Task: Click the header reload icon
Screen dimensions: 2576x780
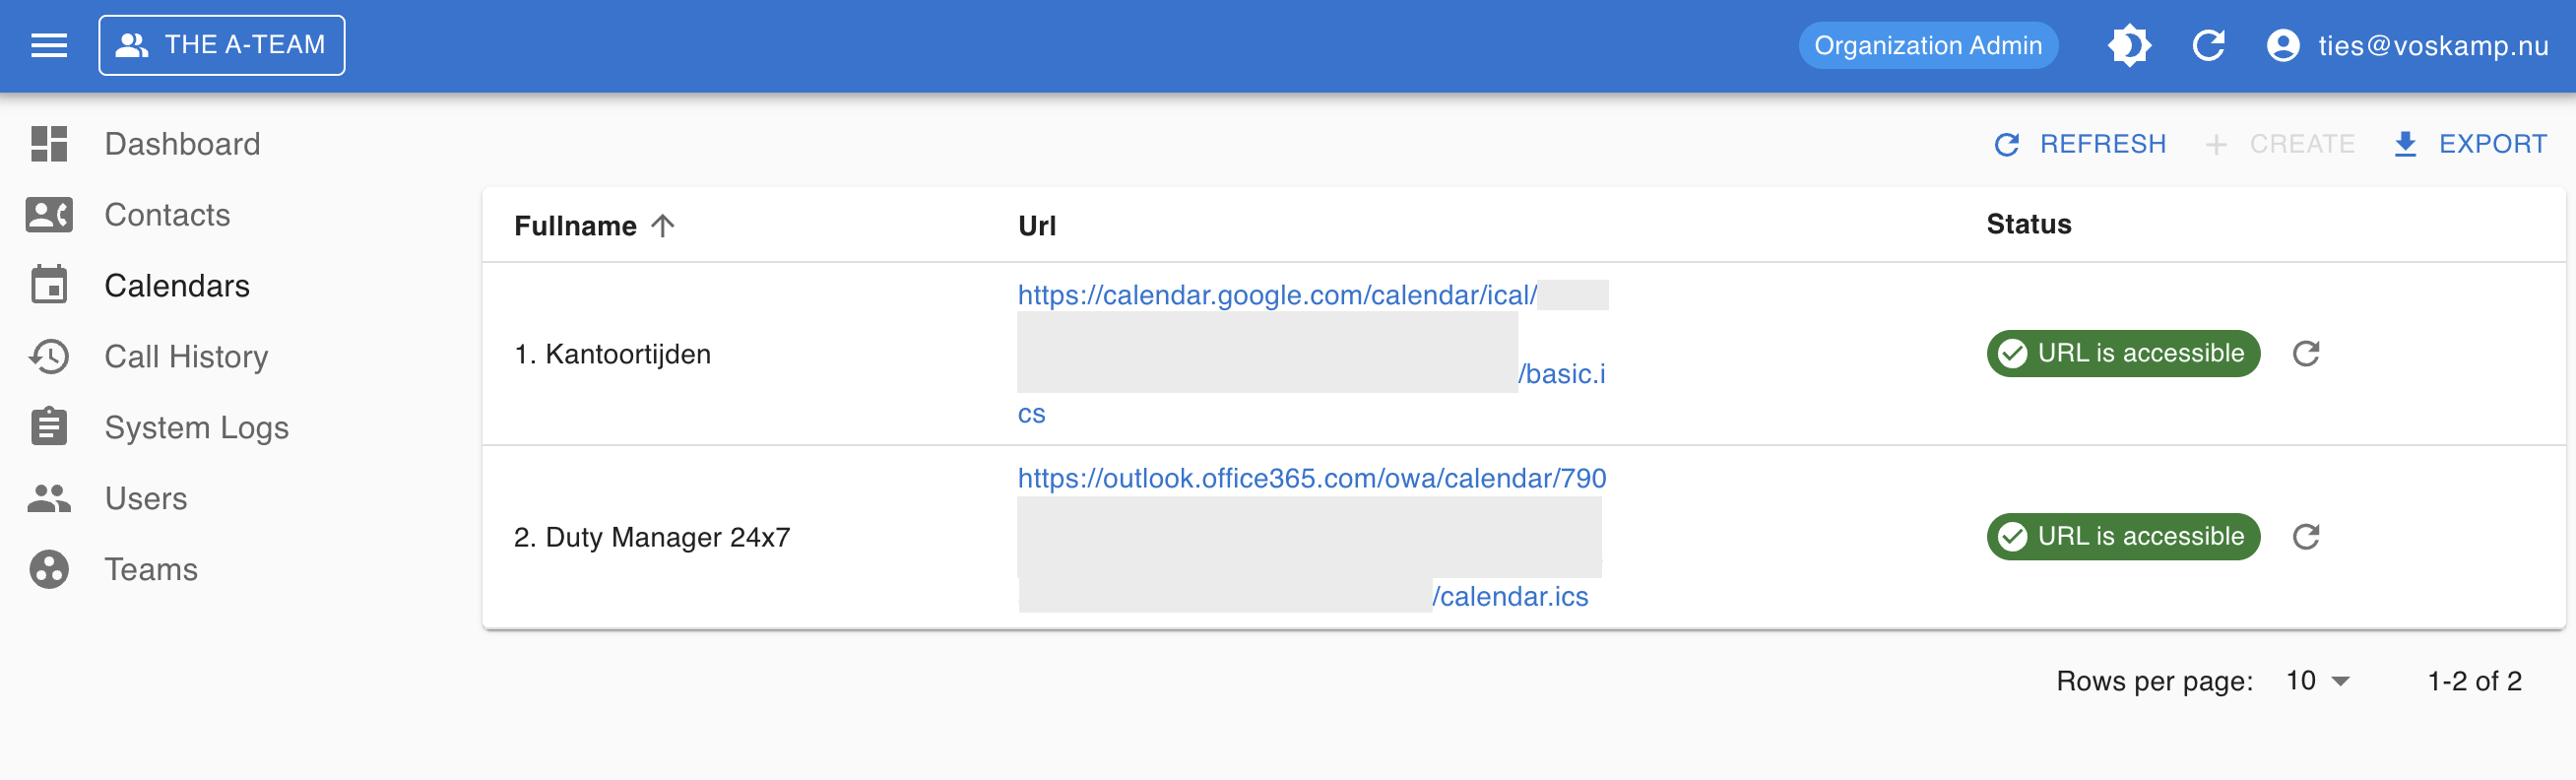Action: point(2208,45)
